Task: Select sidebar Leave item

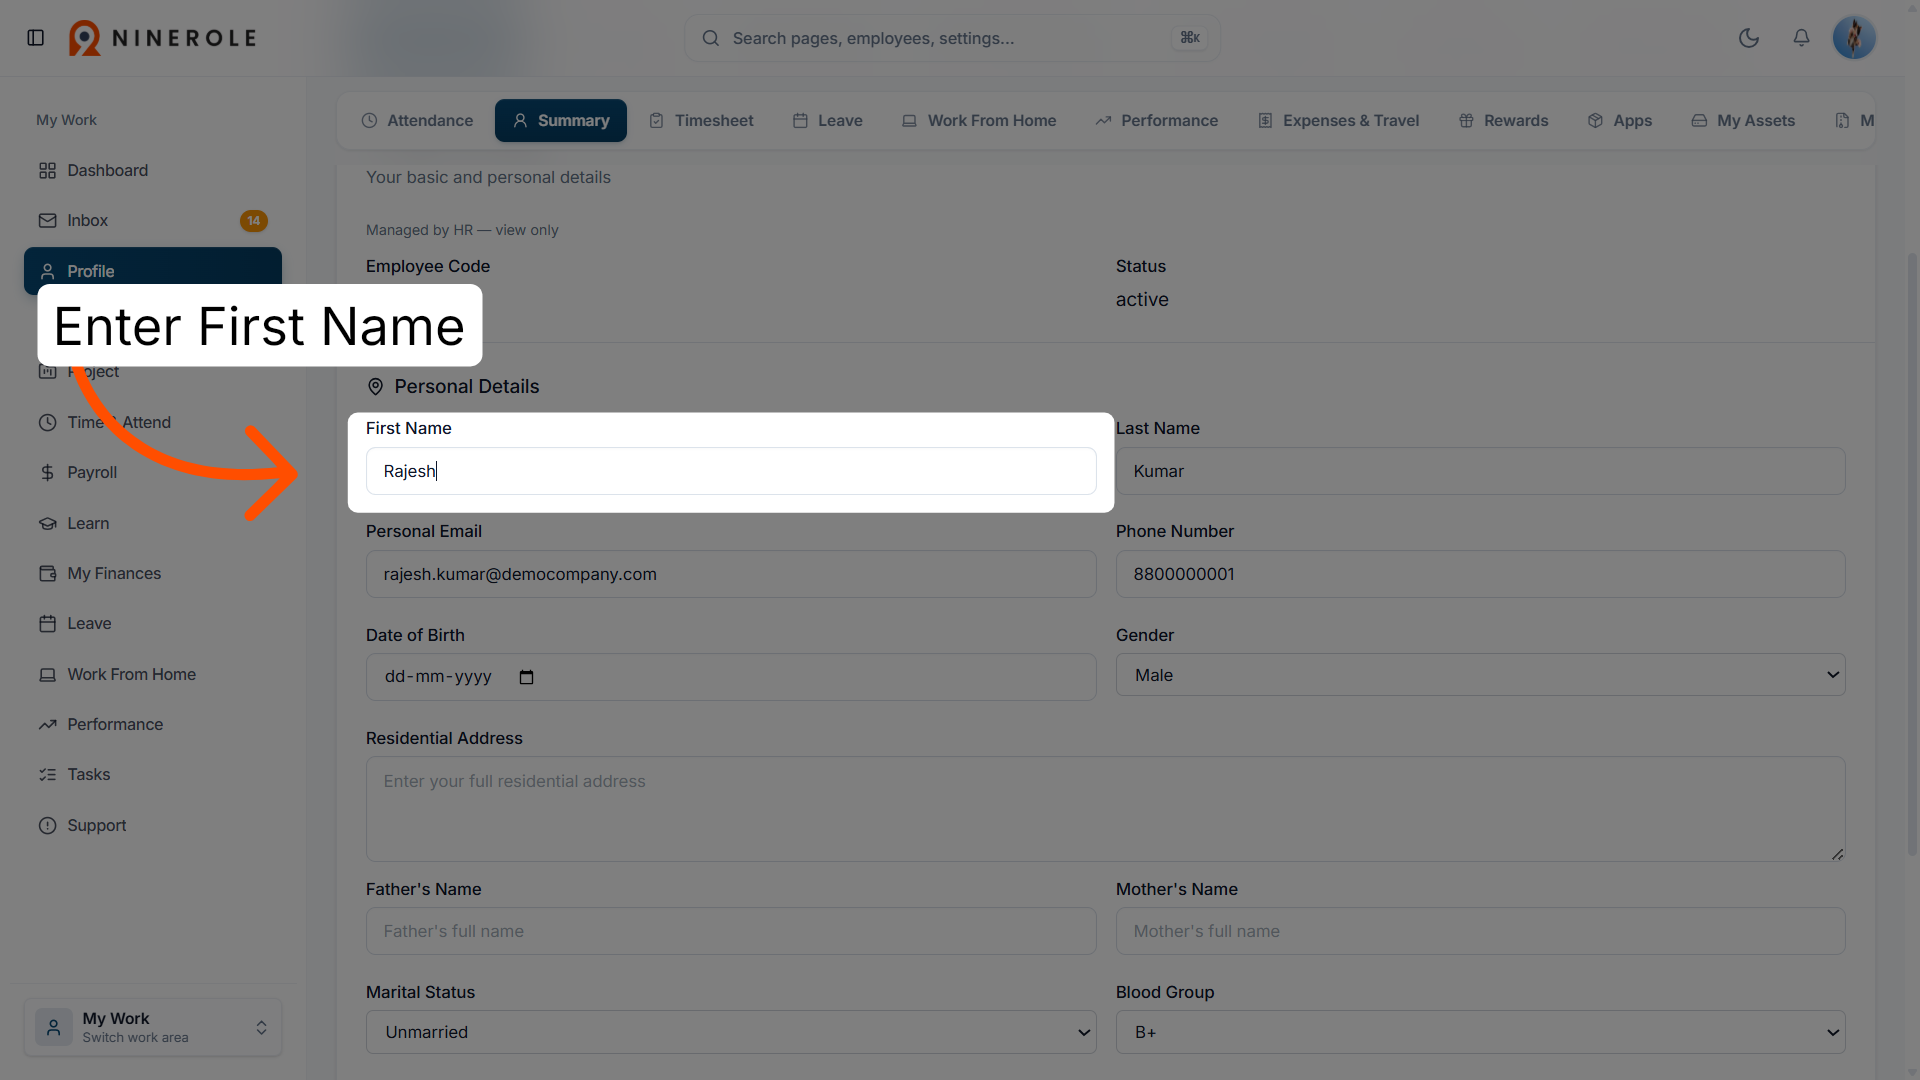Action: 153,624
